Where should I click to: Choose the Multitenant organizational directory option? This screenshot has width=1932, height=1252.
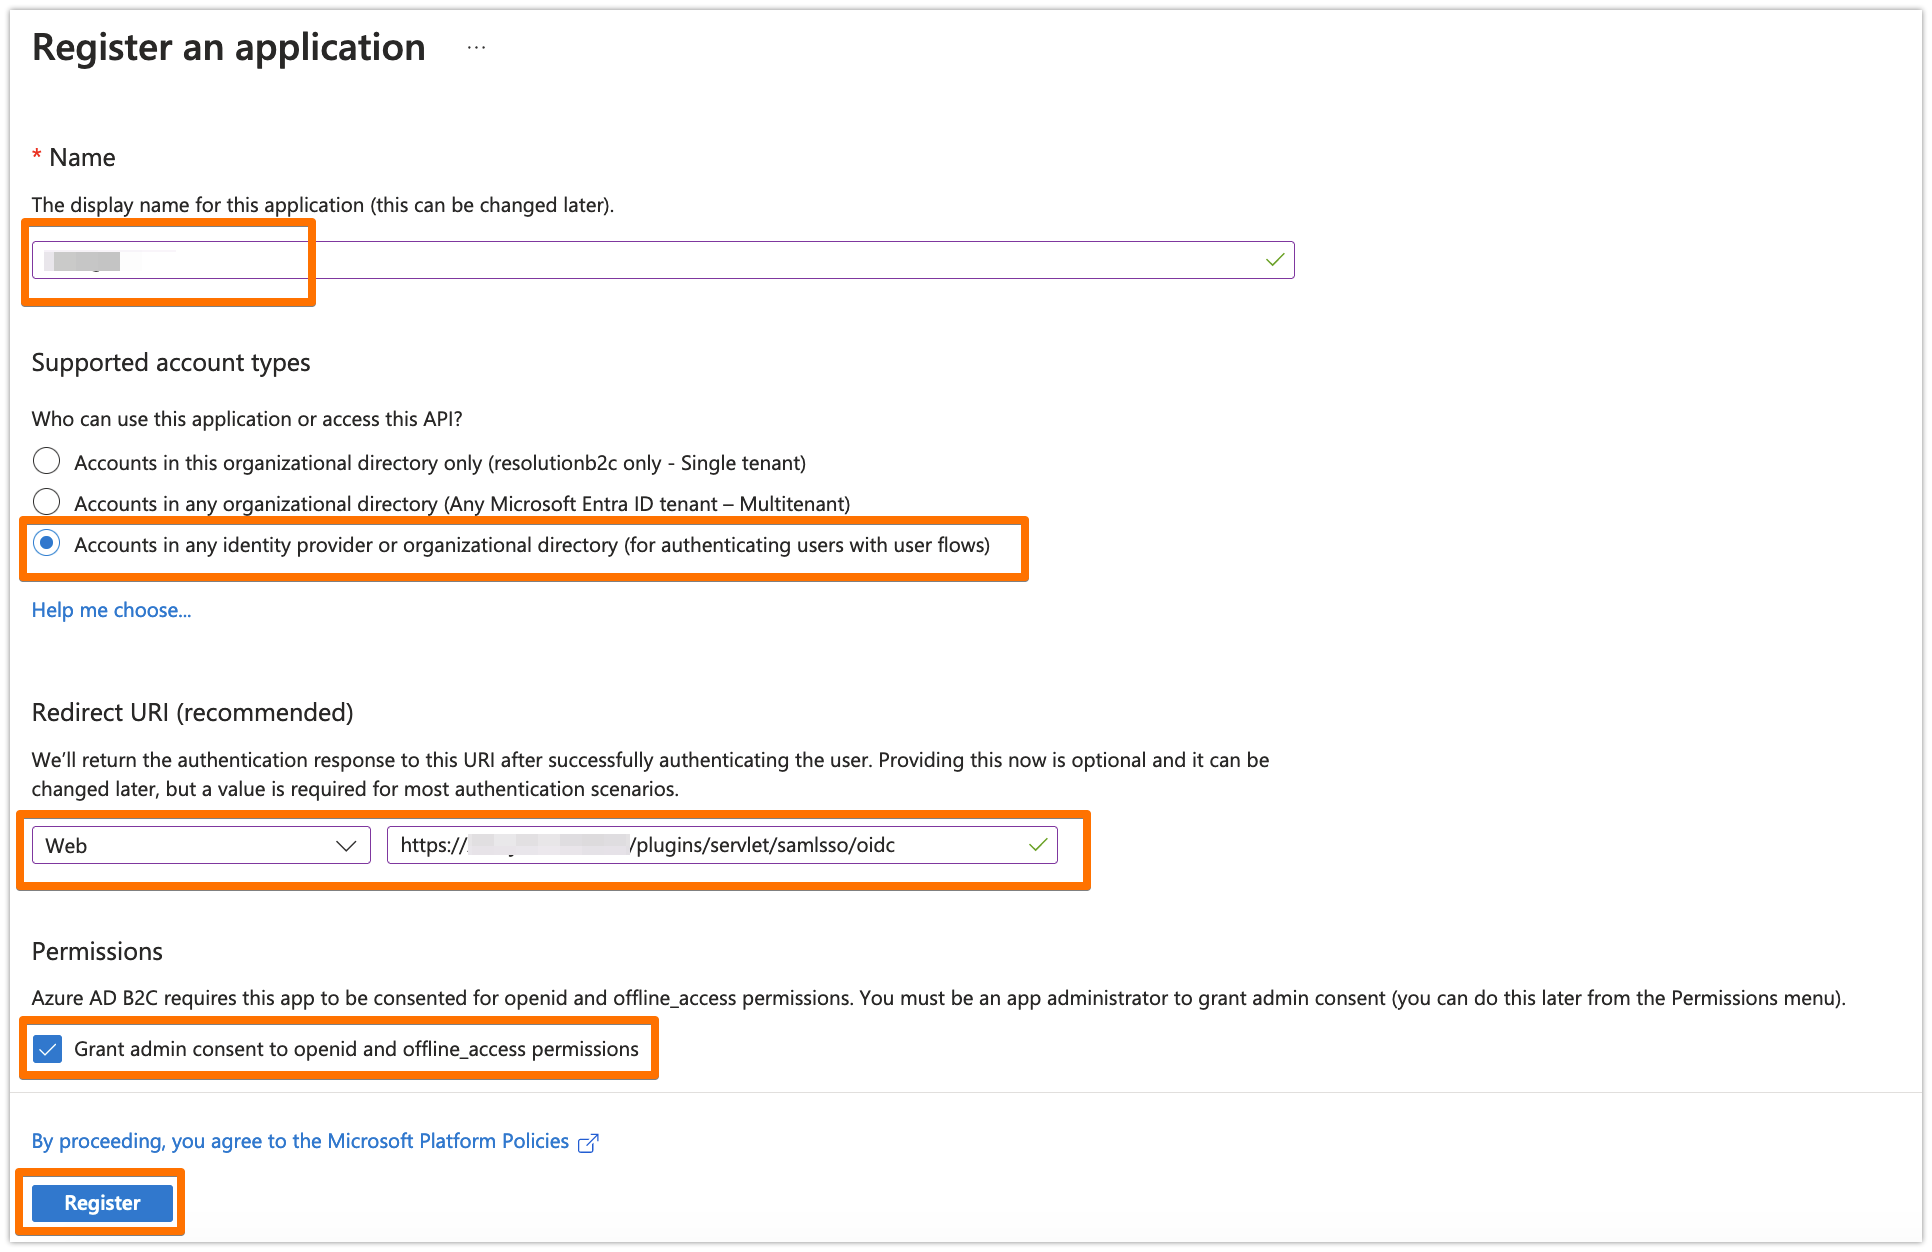click(47, 501)
